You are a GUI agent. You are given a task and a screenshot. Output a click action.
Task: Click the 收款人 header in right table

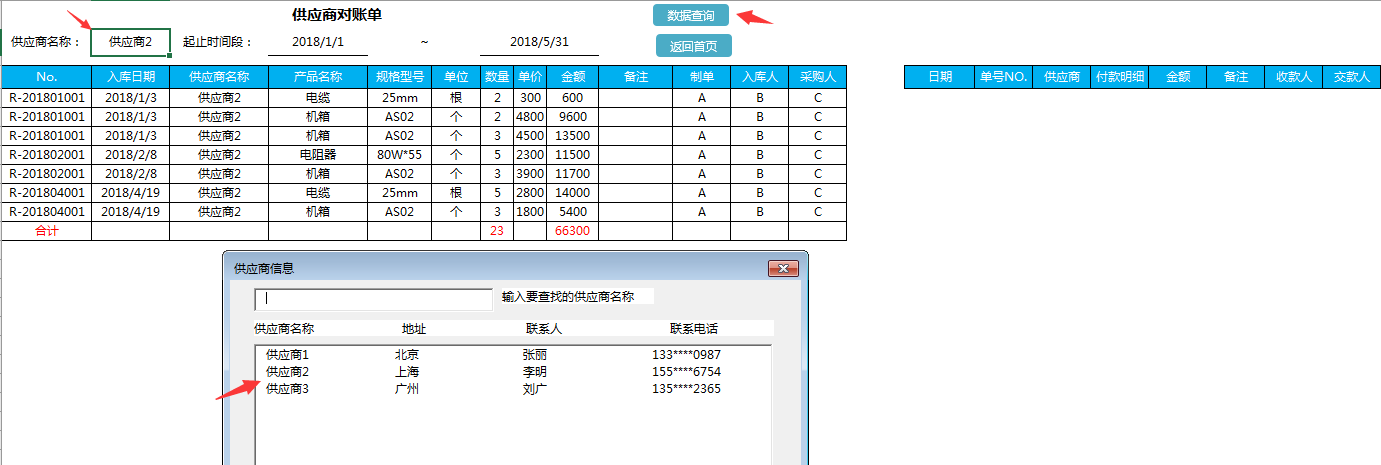(1294, 77)
